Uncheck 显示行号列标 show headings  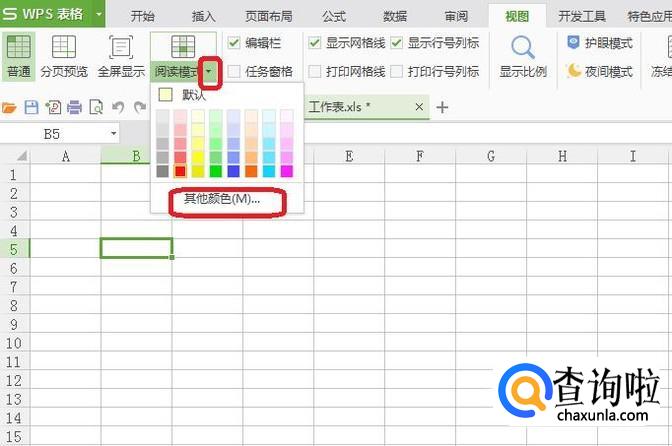(396, 43)
